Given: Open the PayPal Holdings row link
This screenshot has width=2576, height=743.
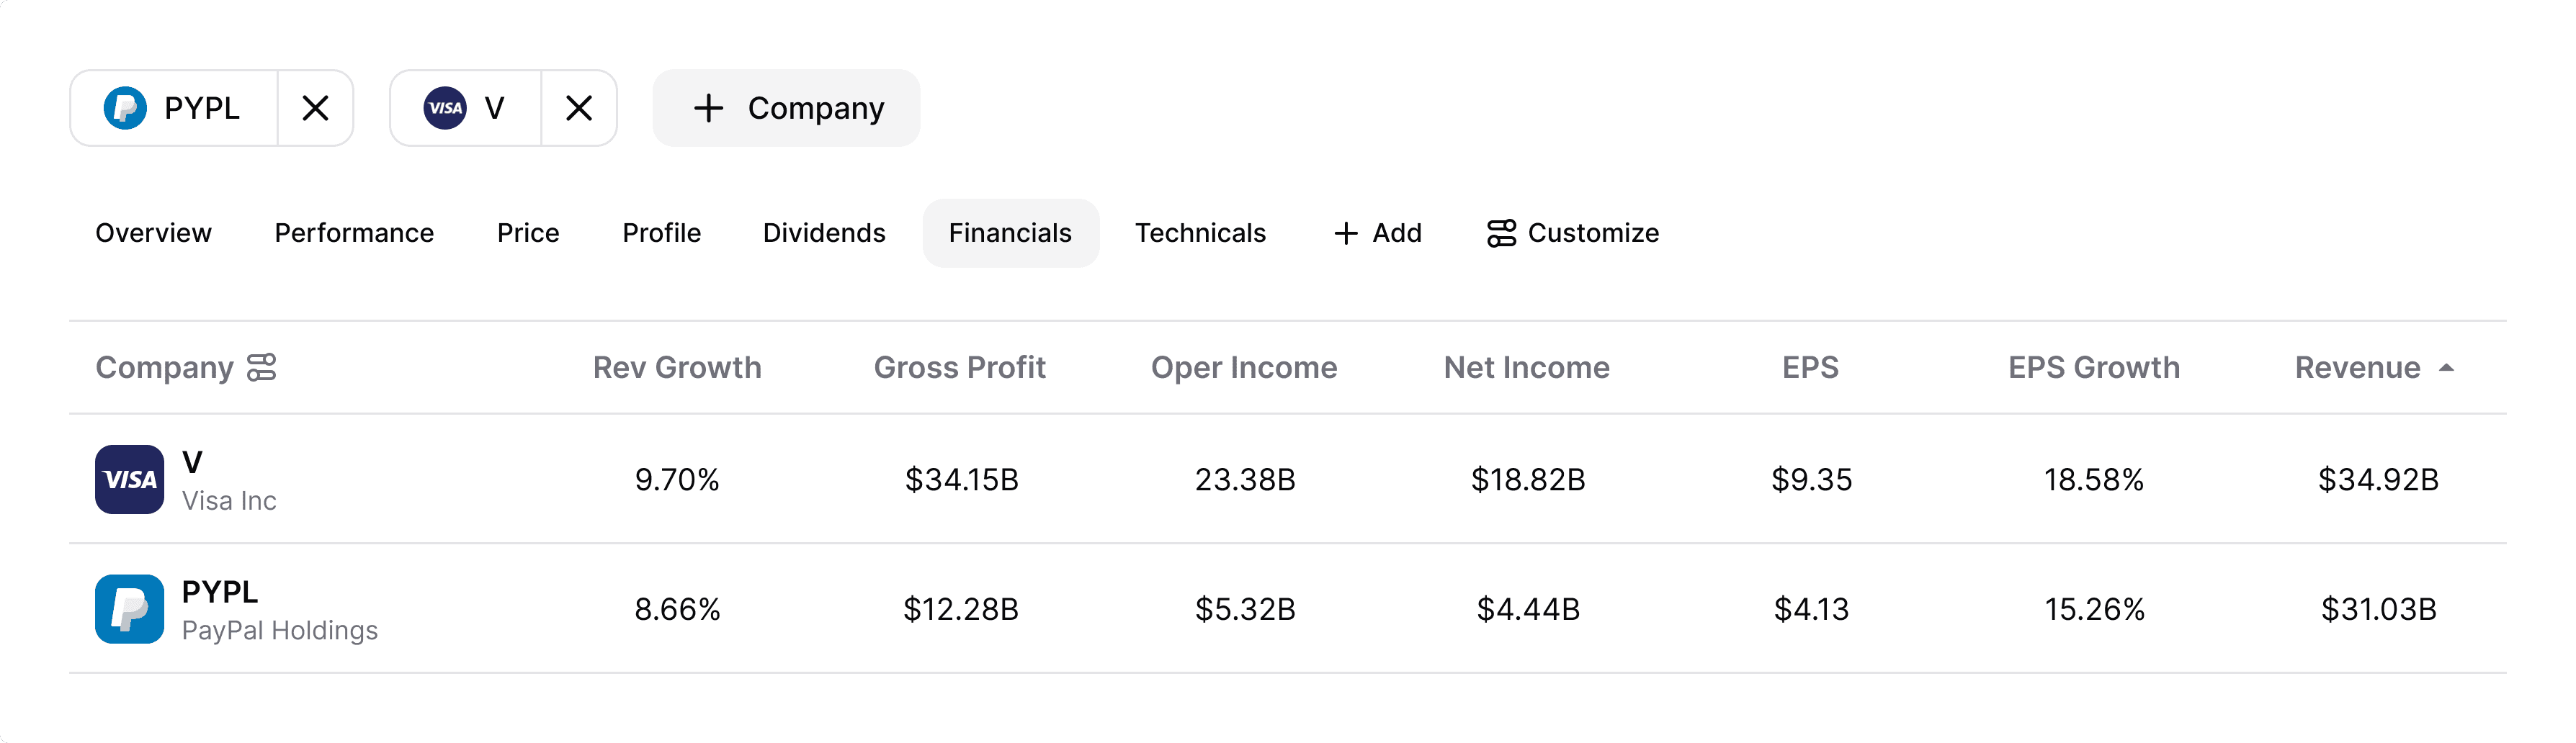Looking at the screenshot, I should click(x=279, y=630).
